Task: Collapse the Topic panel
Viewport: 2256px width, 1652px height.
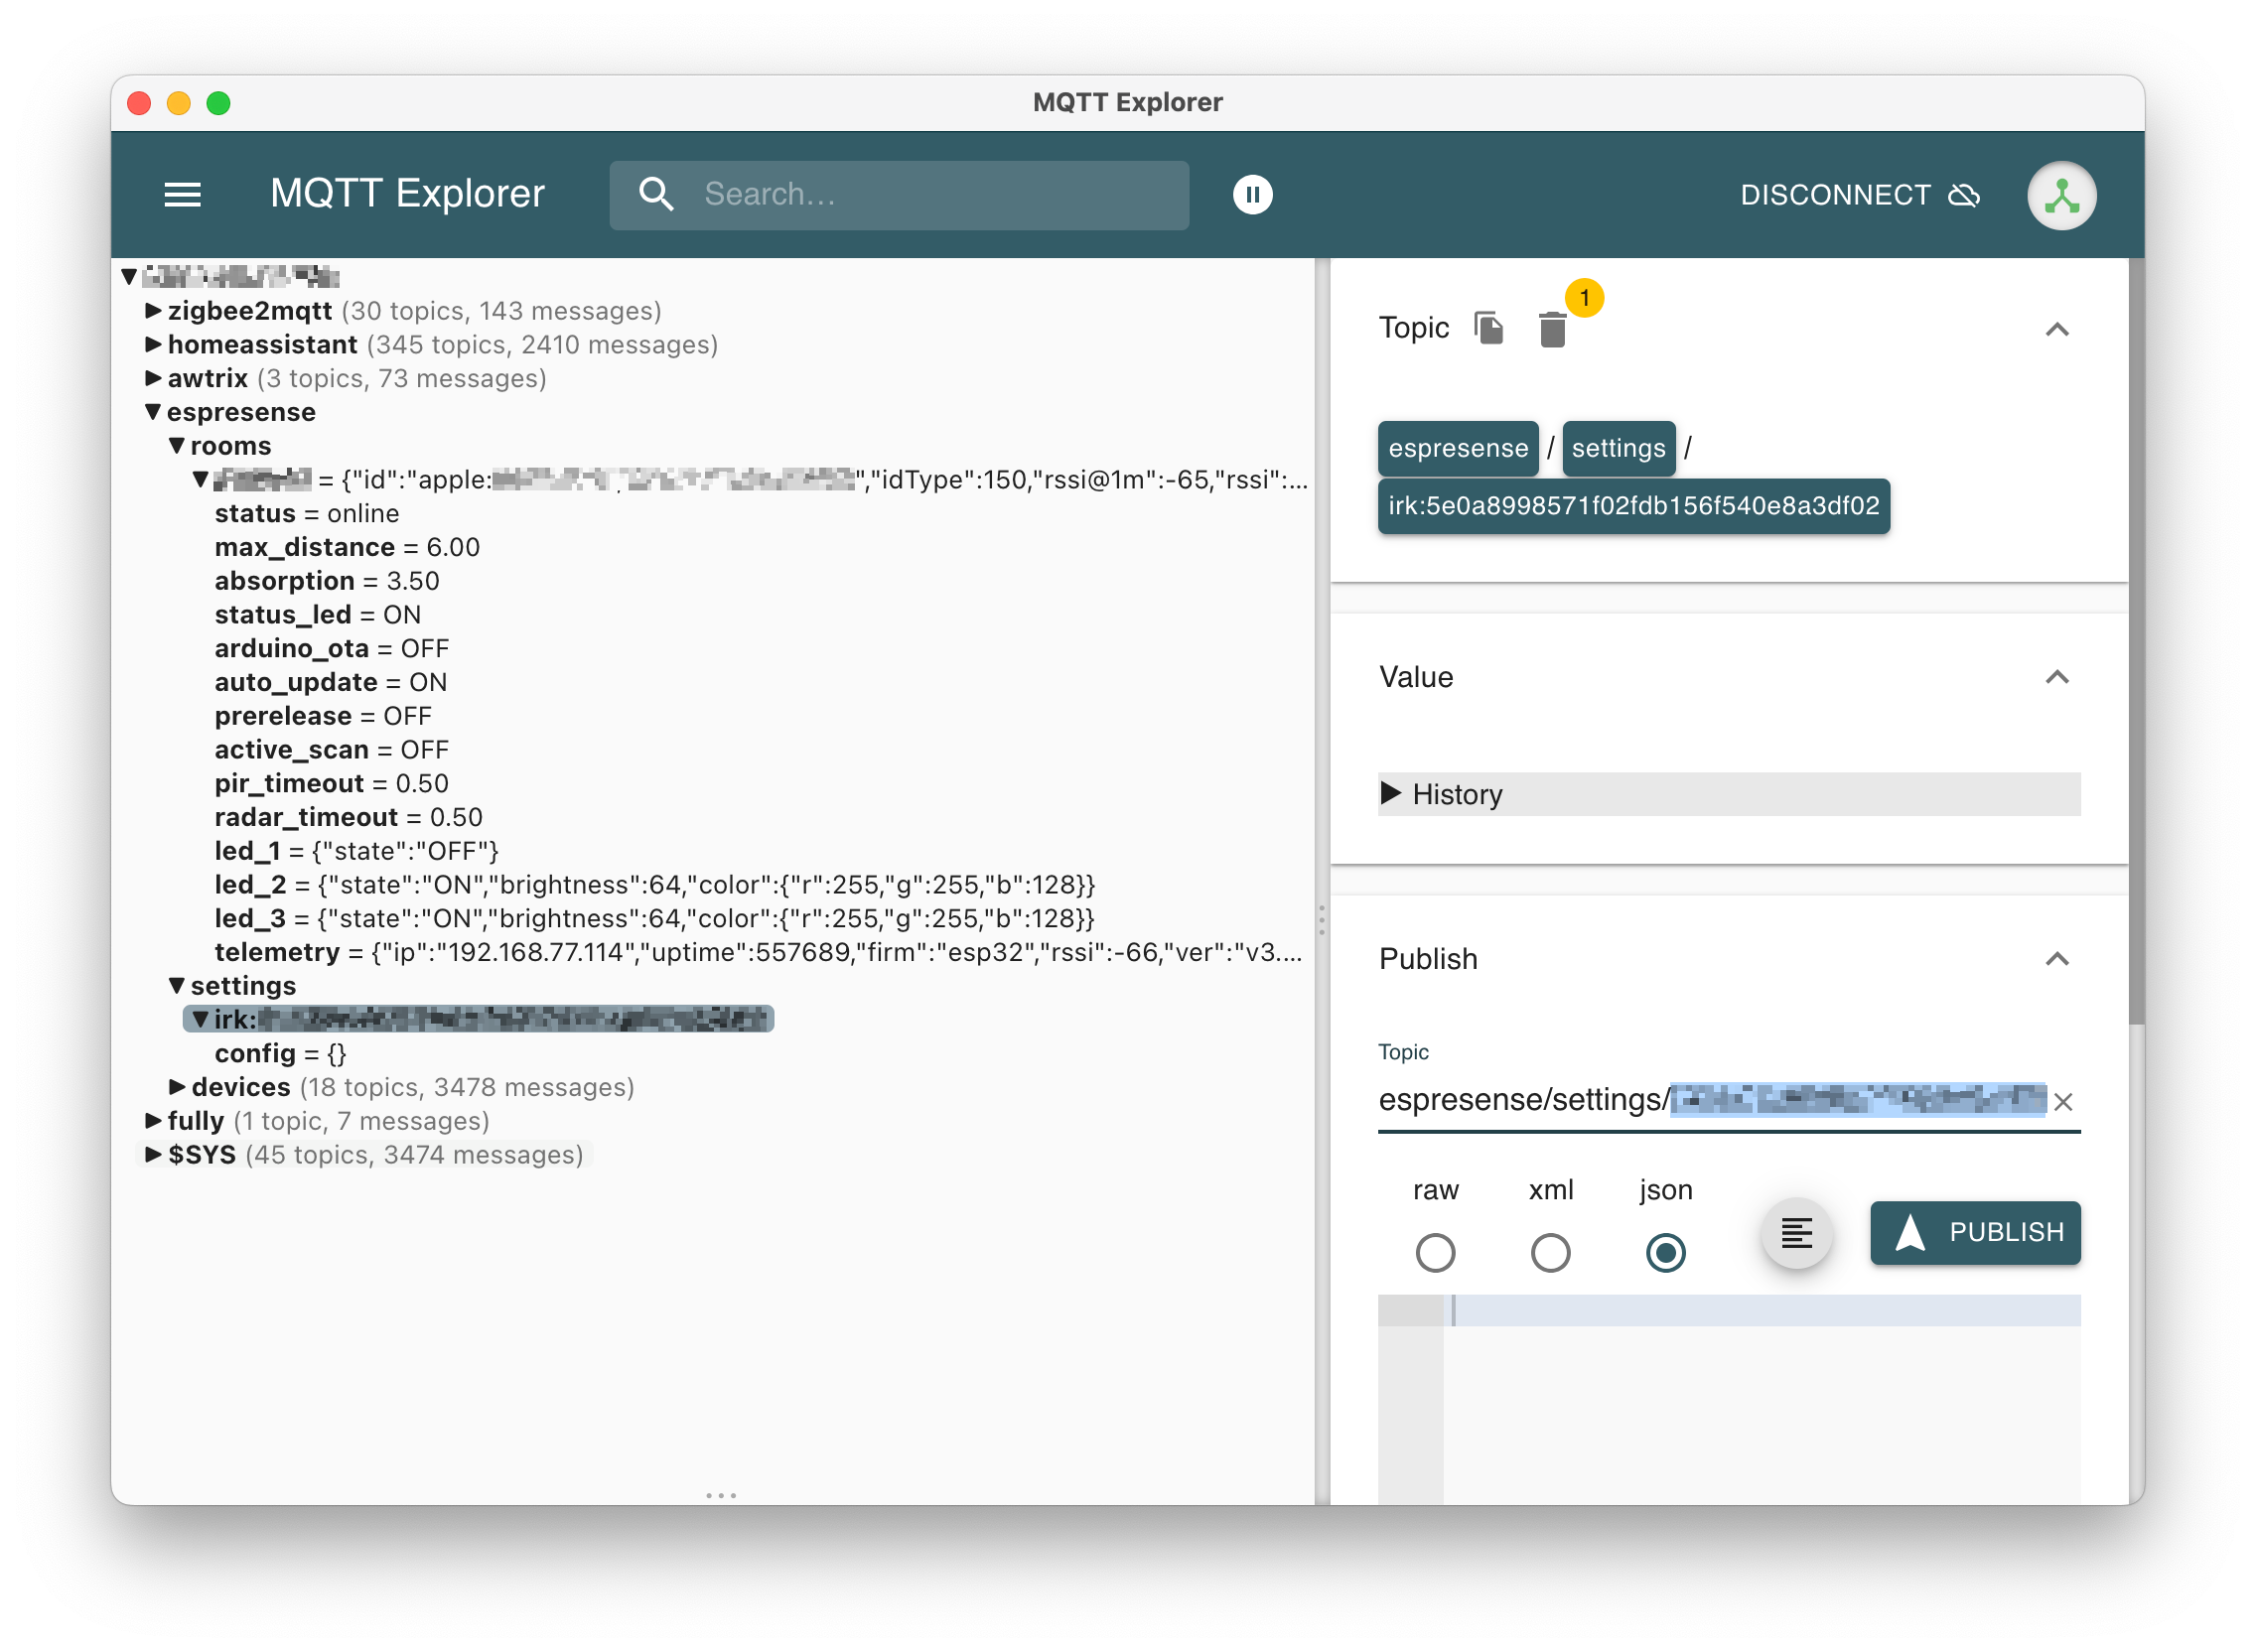Action: [2056, 329]
